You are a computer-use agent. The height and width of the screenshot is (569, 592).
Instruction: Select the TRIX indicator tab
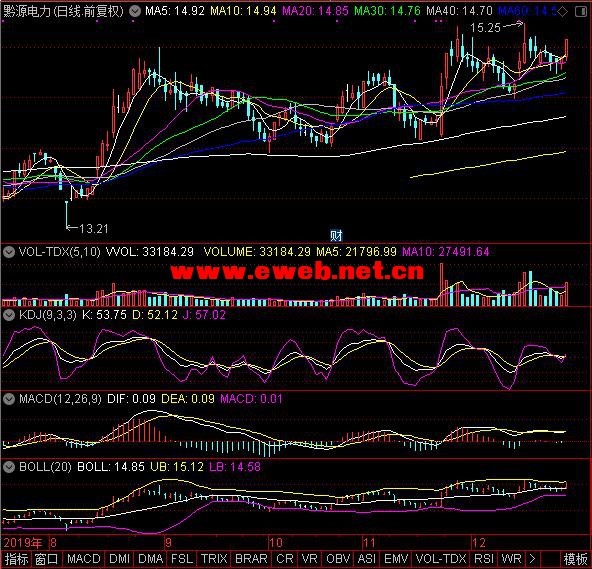point(214,559)
